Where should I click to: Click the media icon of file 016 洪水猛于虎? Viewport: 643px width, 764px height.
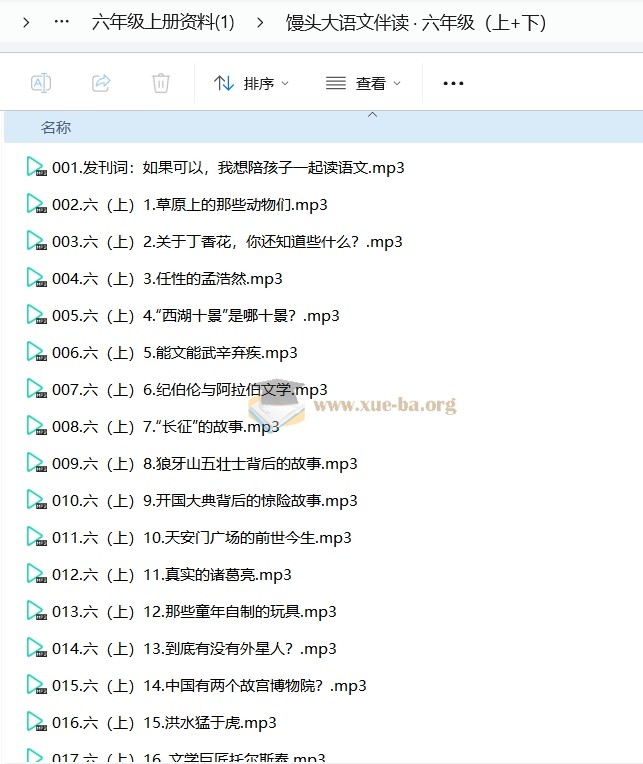click(x=37, y=722)
